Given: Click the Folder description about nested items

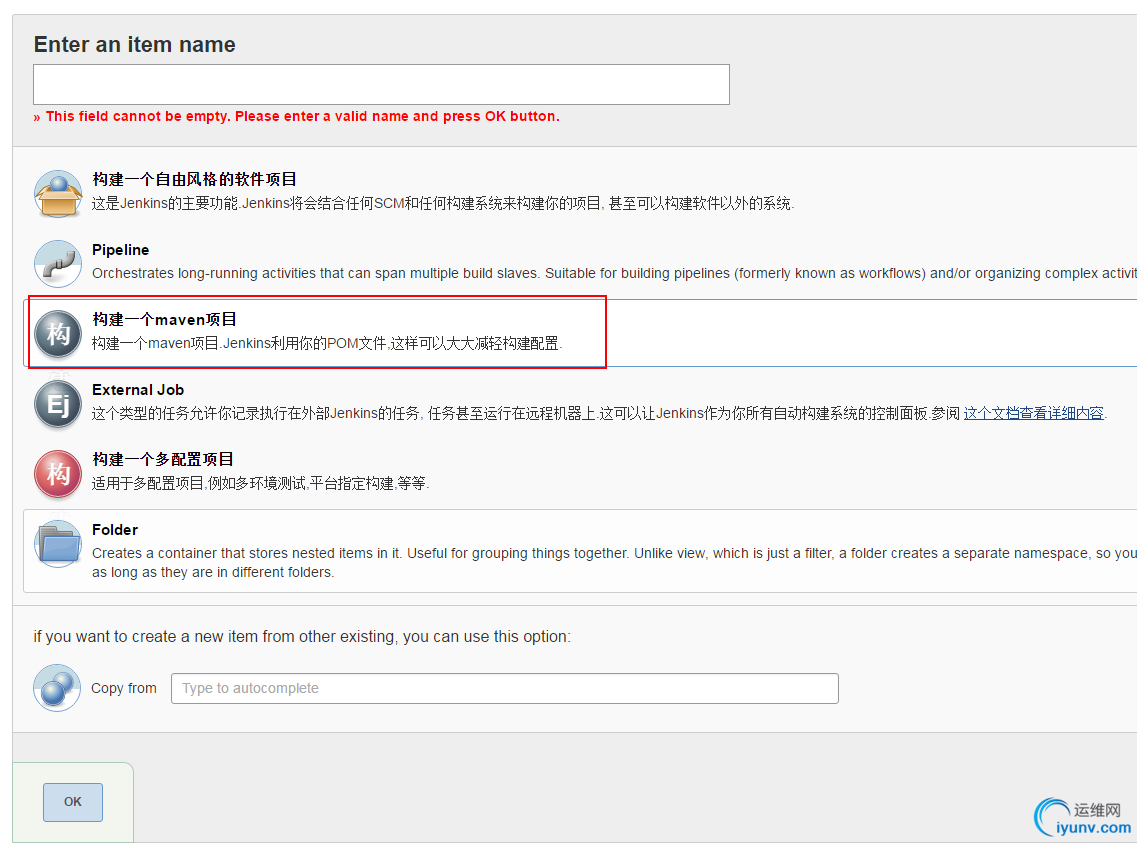Looking at the screenshot, I should click(614, 563).
